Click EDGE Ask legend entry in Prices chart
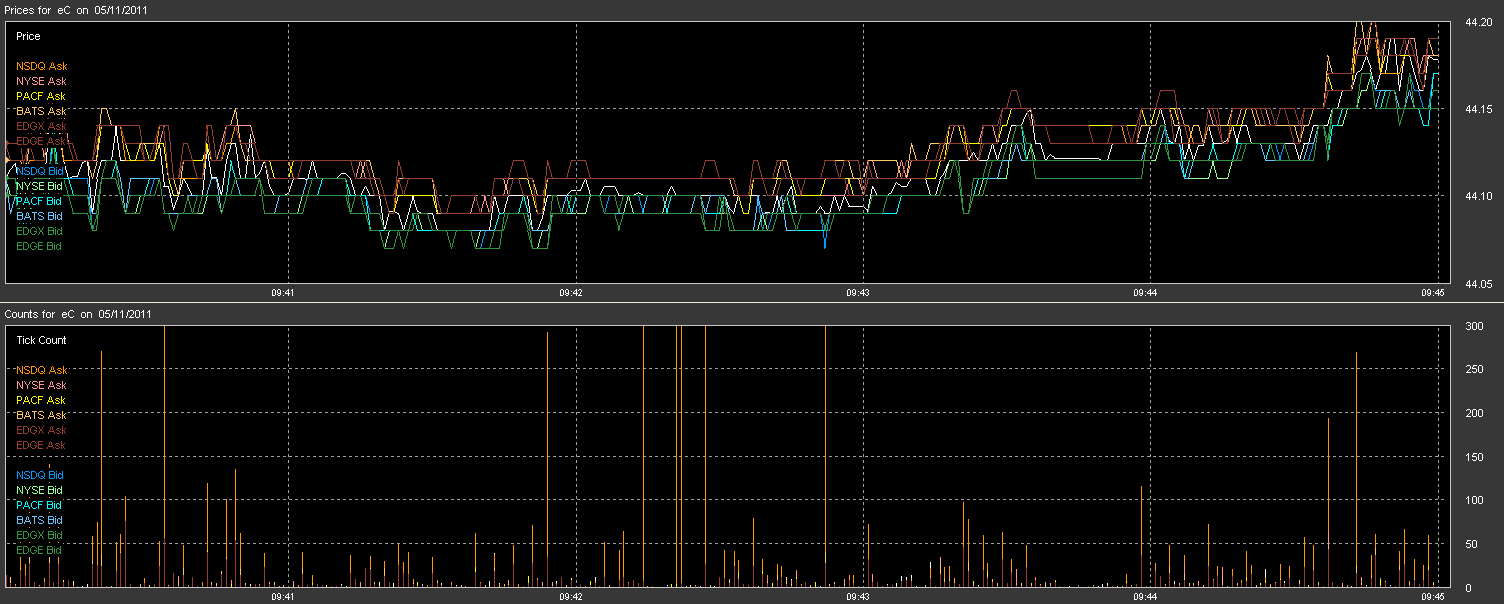Viewport: 1504px width, 604px height. (x=41, y=141)
